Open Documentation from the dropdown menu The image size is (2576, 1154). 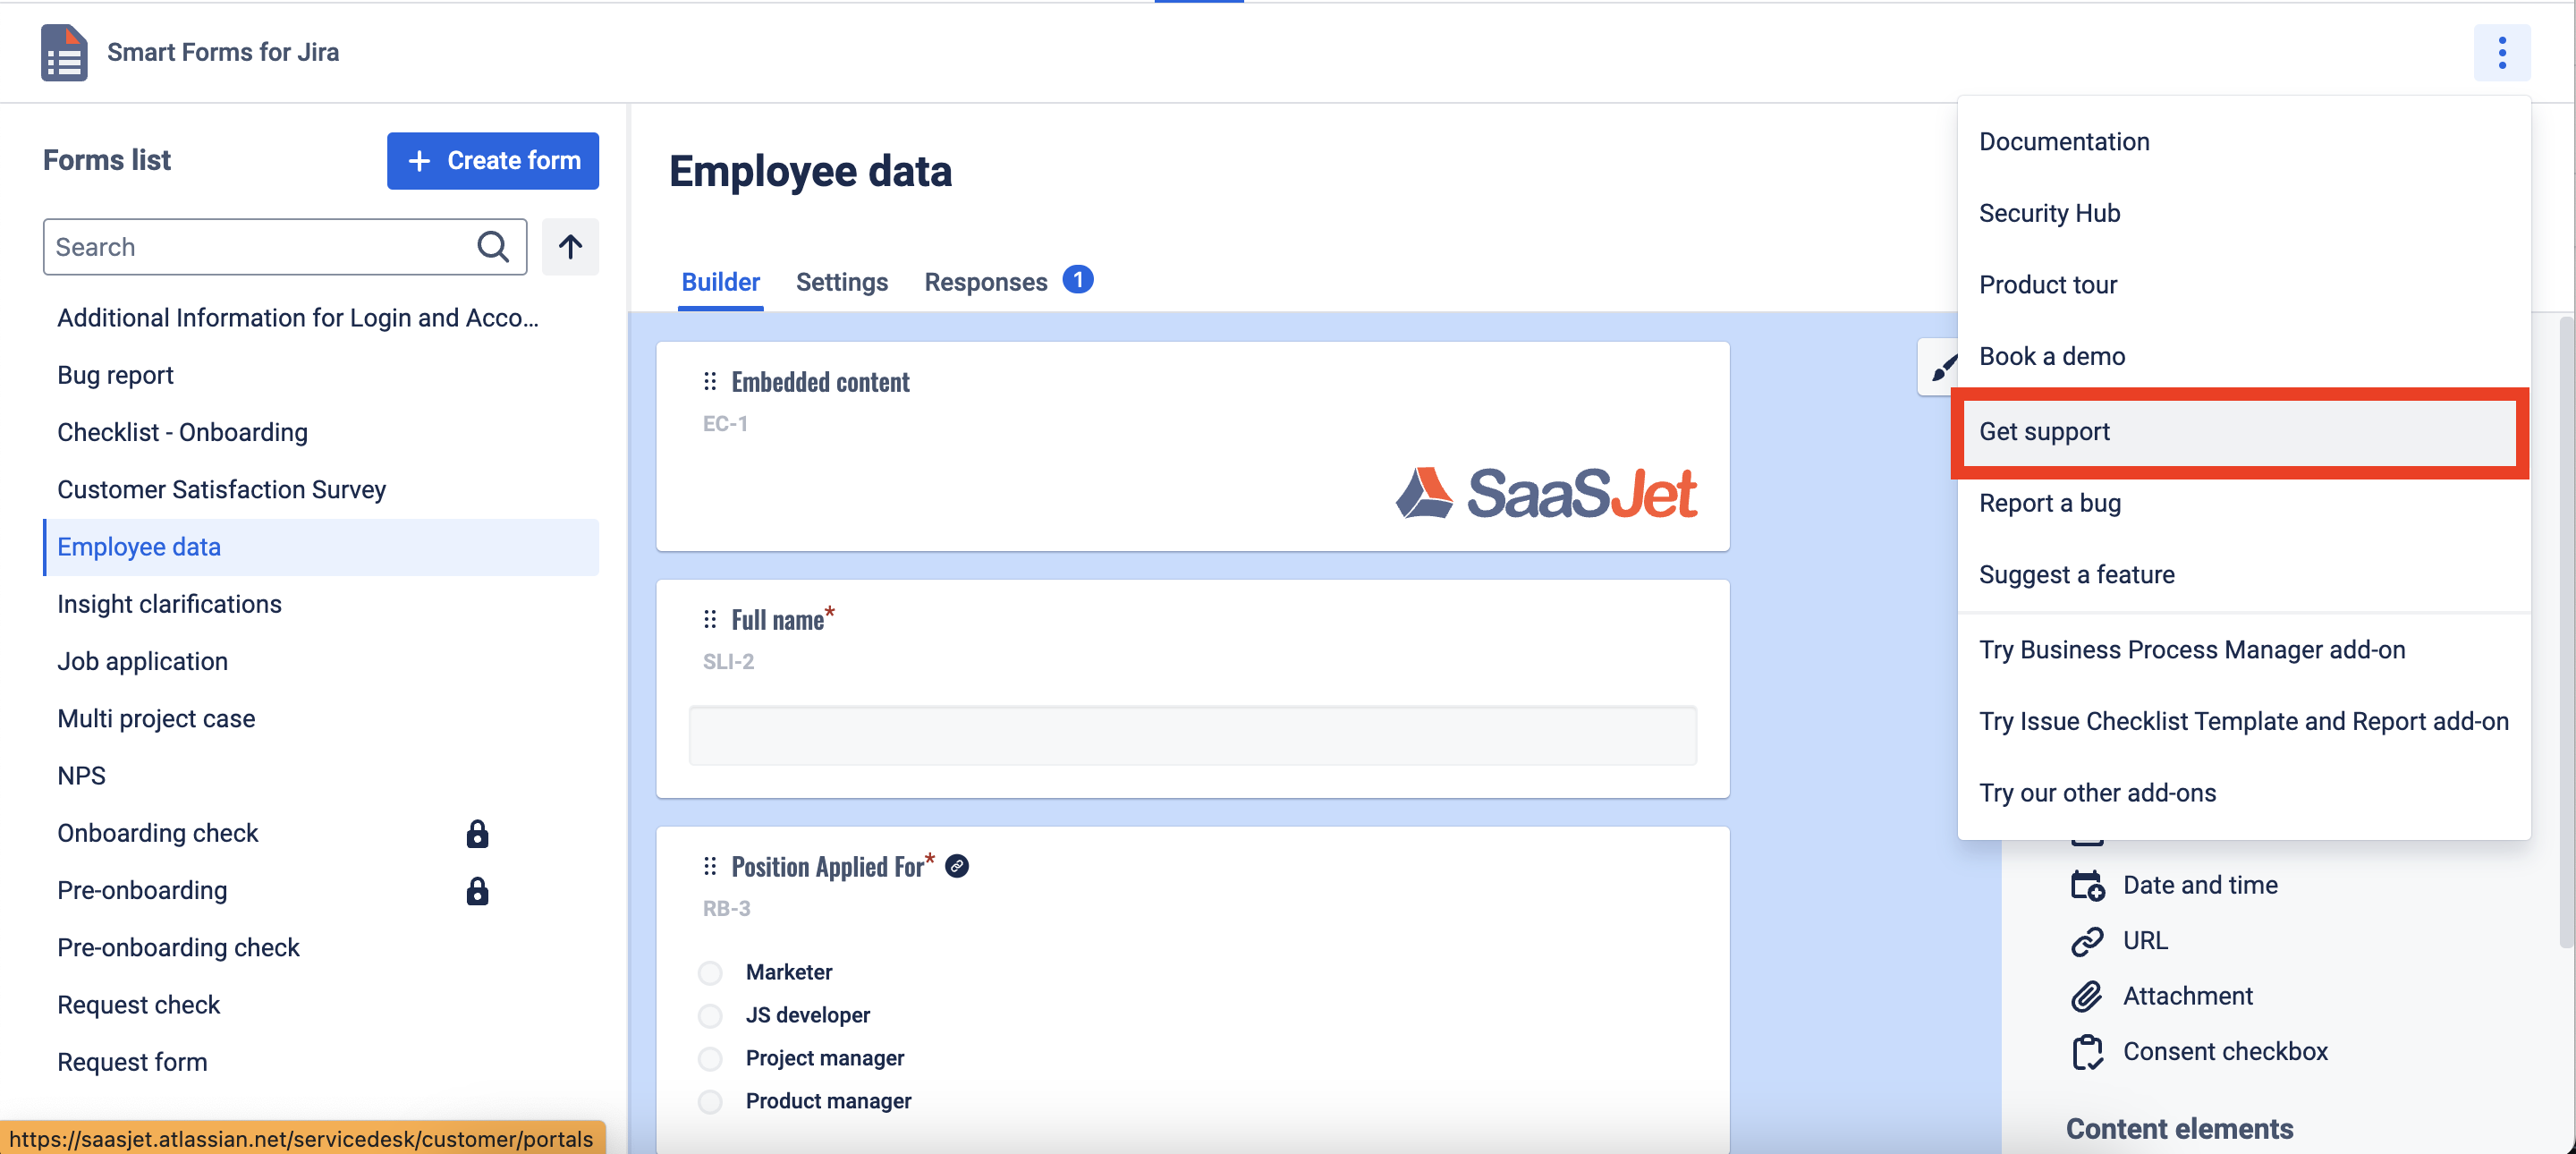click(x=2064, y=142)
